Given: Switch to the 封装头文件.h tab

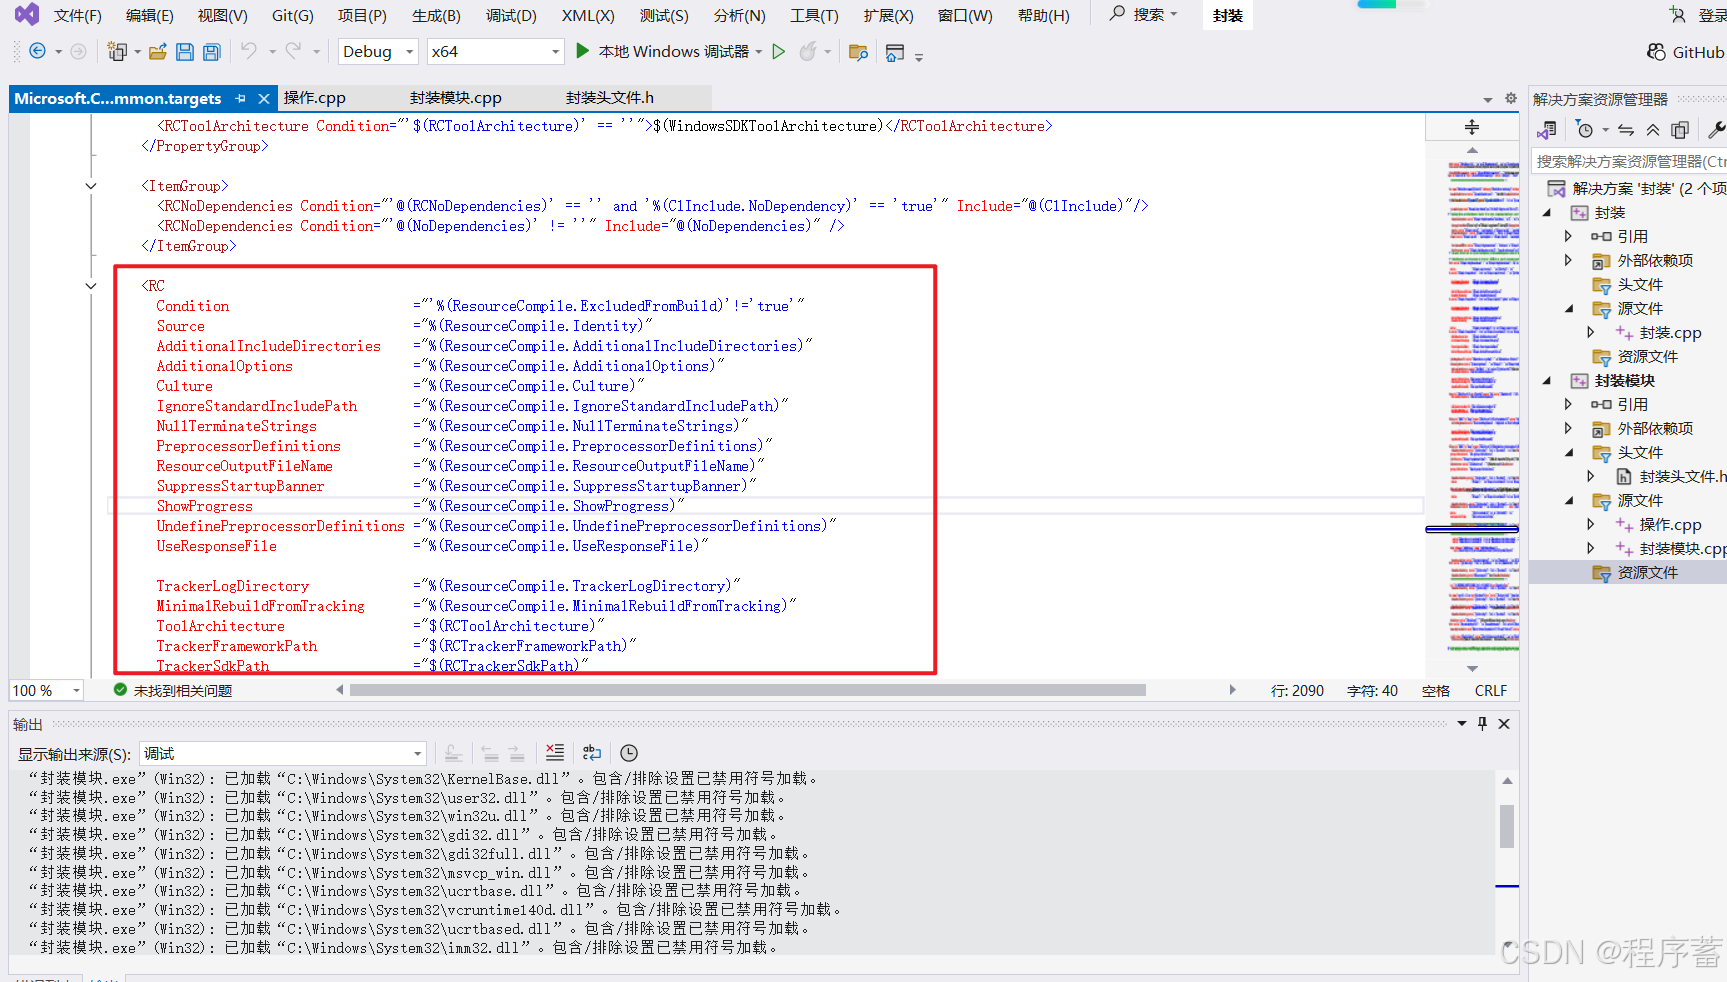Looking at the screenshot, I should click(x=609, y=98).
